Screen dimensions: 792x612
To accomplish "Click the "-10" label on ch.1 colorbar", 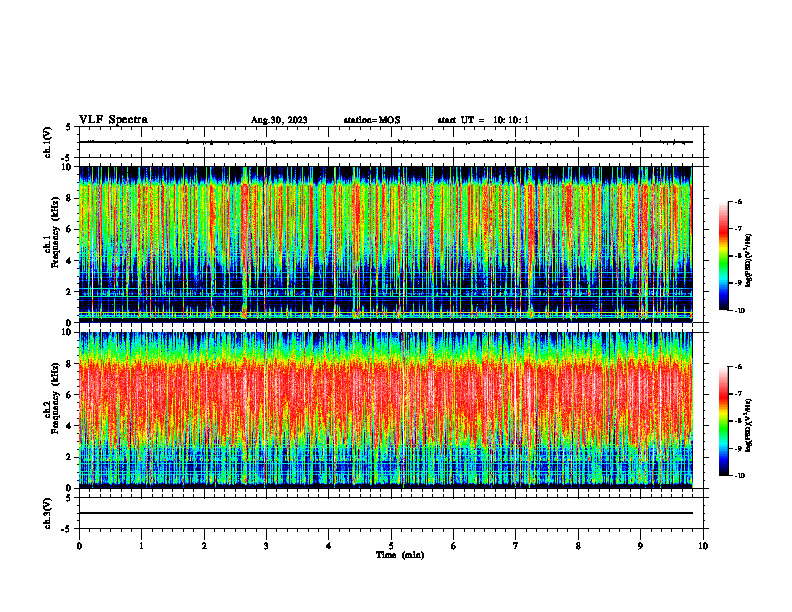I will [x=740, y=311].
